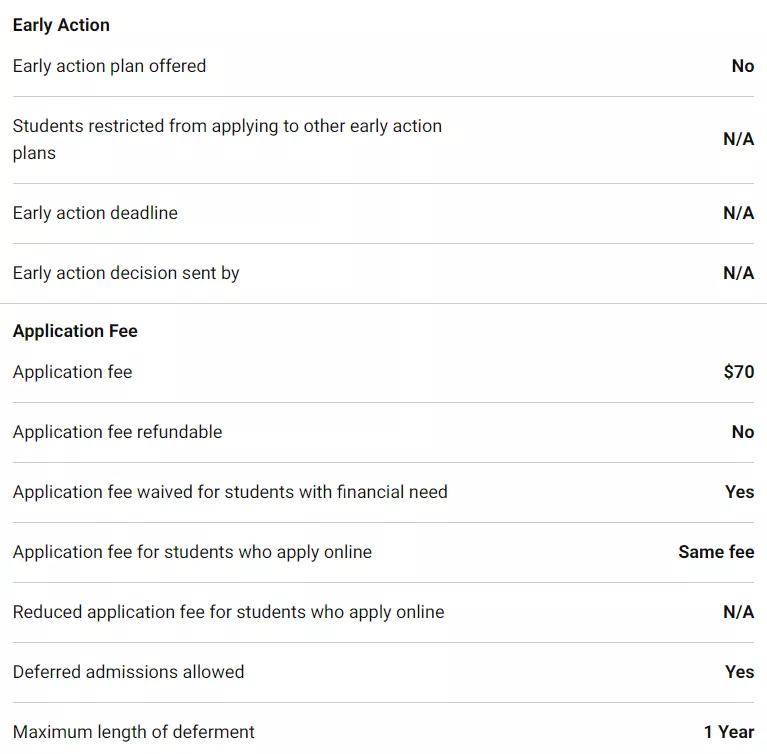Viewport: 767px width, 754px height.
Task: Select 'Reduced application fee for students' label
Action: pos(228,612)
